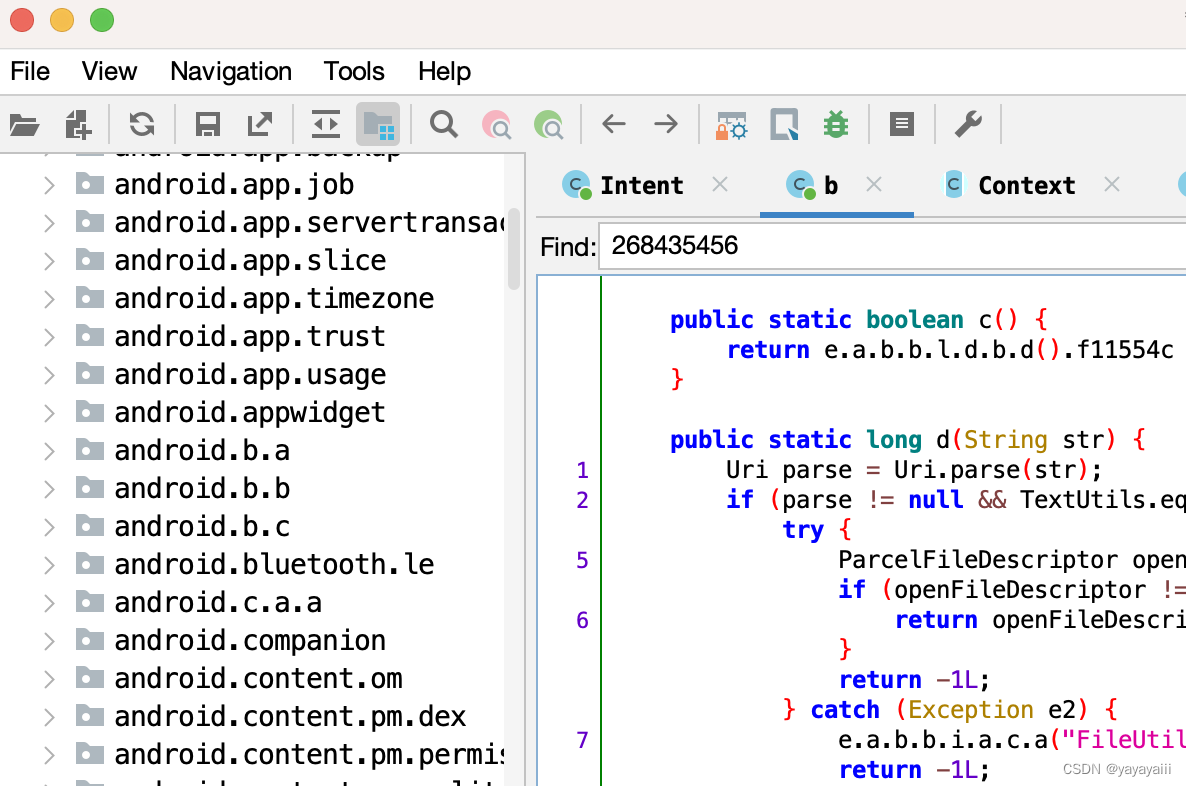The width and height of the screenshot is (1186, 786).
Task: Click the Reload refresh icon
Action: [141, 124]
